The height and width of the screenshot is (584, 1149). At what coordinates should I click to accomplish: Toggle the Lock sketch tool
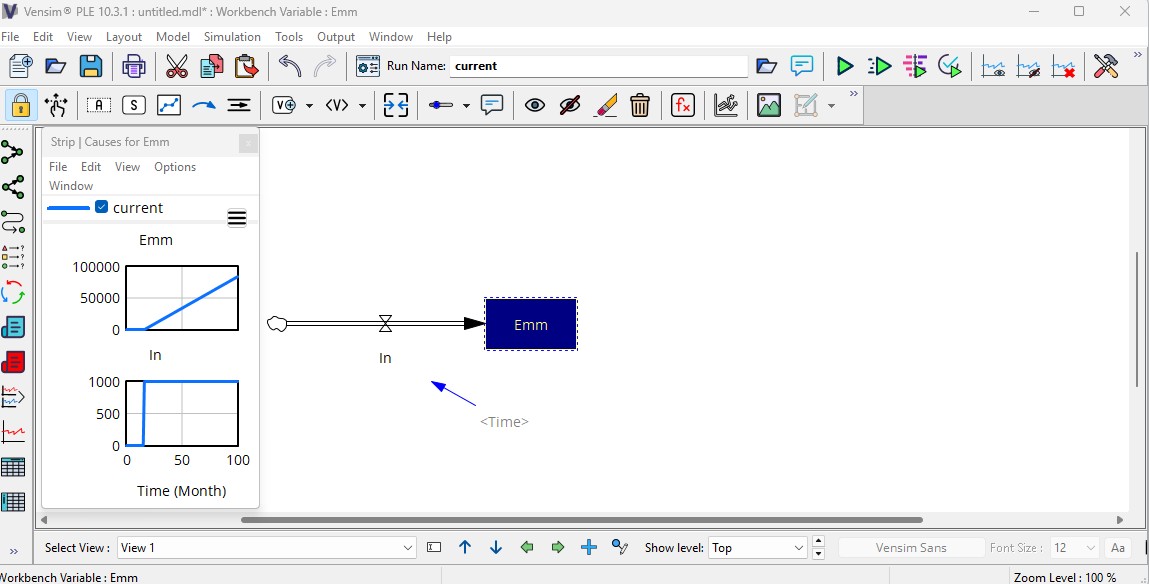[x=21, y=106]
